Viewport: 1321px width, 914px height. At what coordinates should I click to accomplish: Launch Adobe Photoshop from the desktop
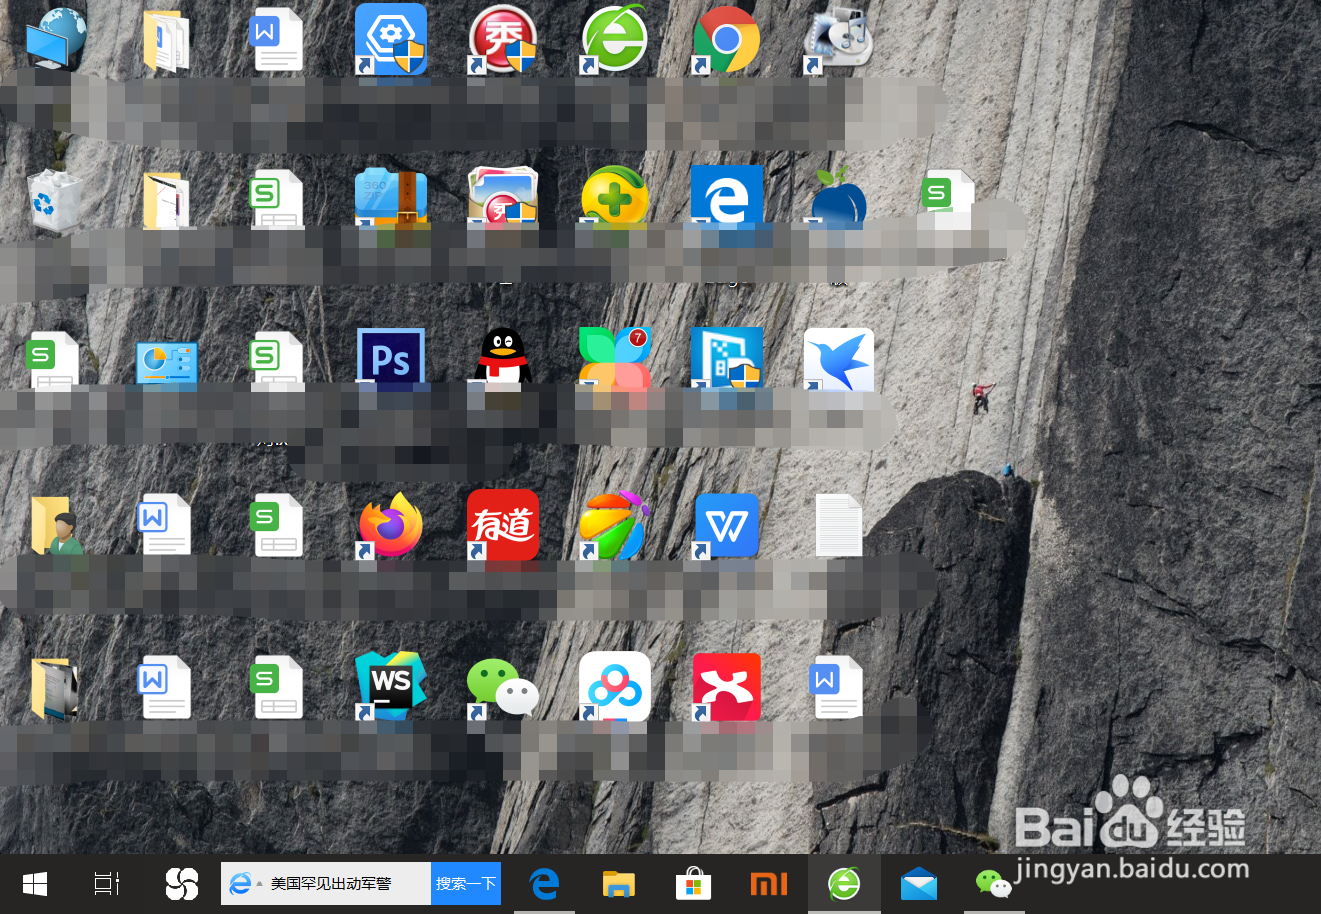point(391,358)
